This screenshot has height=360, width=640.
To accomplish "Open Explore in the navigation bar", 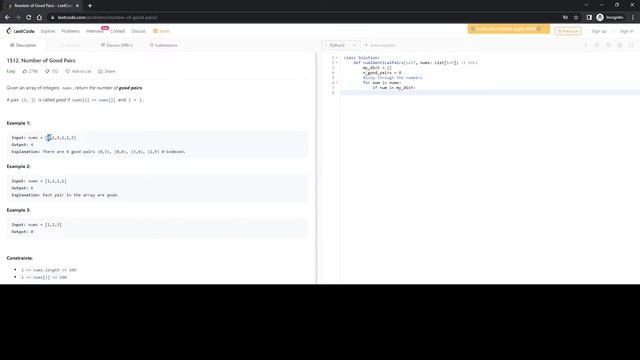I will coord(48,31).
